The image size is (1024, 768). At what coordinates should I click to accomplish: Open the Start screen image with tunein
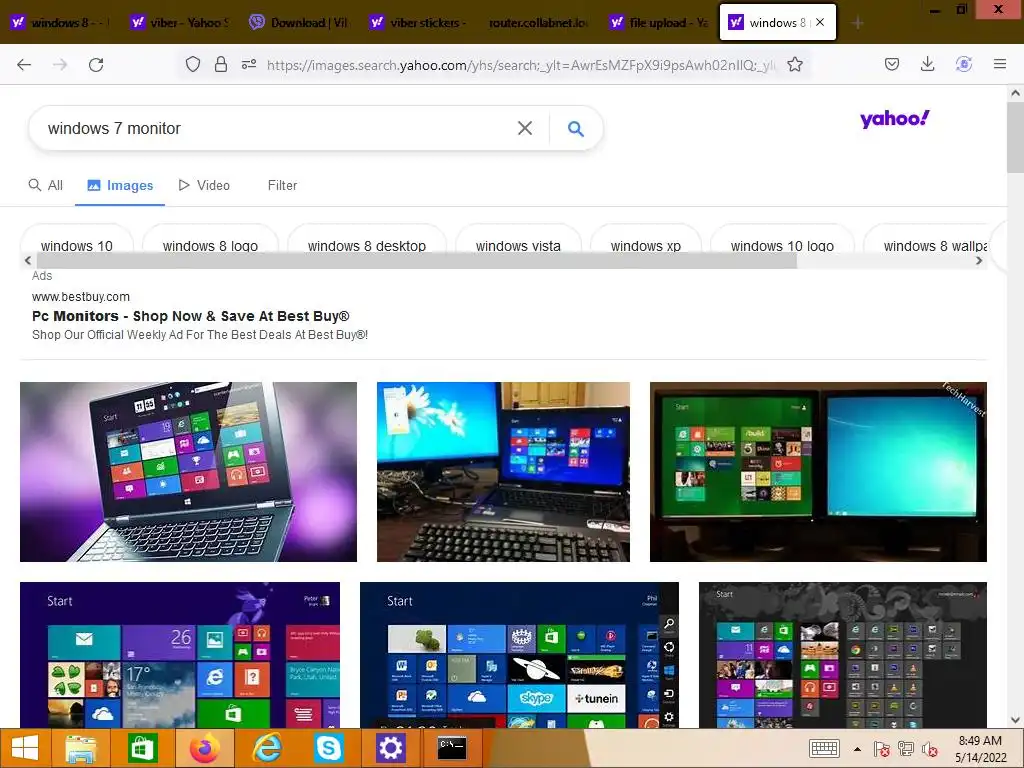519,655
